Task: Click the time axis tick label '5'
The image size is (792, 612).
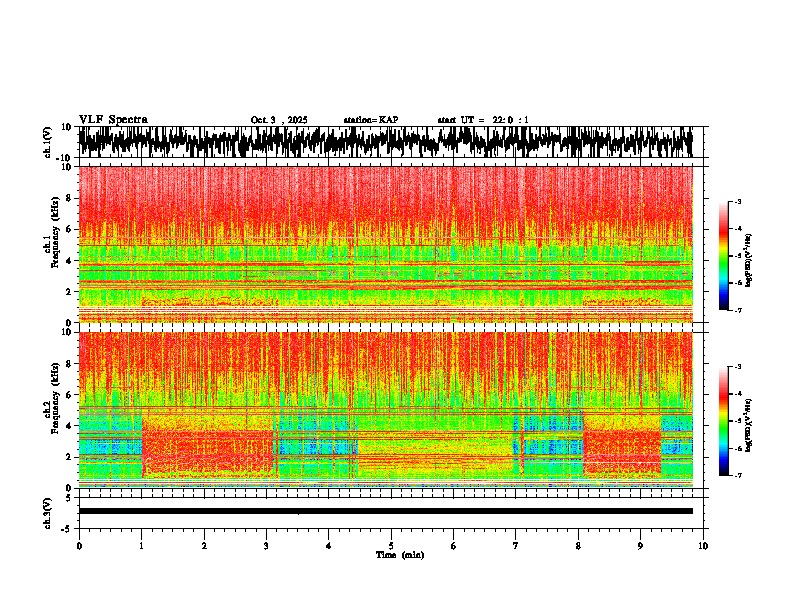Action: (x=391, y=546)
